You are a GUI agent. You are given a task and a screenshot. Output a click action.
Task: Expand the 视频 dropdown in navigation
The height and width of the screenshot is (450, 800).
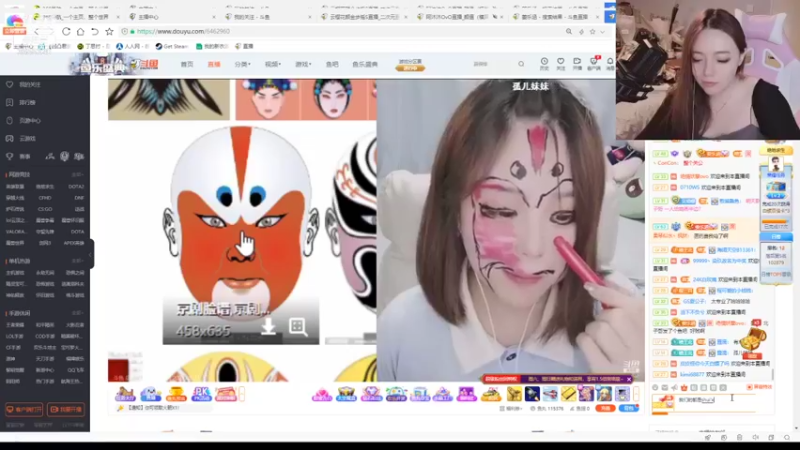tap(273, 64)
